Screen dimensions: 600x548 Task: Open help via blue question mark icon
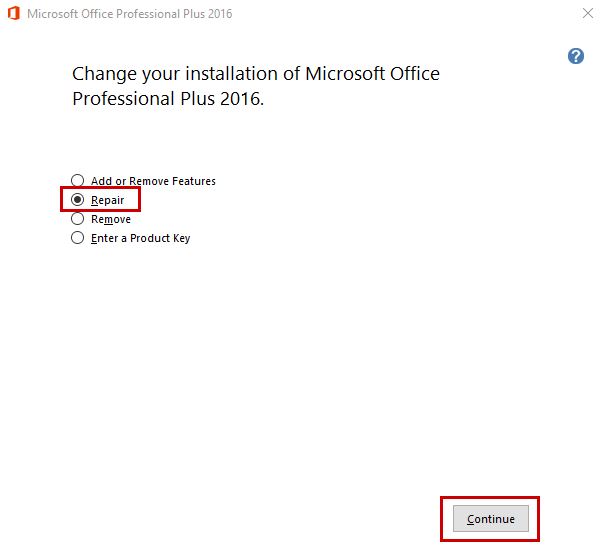[575, 57]
